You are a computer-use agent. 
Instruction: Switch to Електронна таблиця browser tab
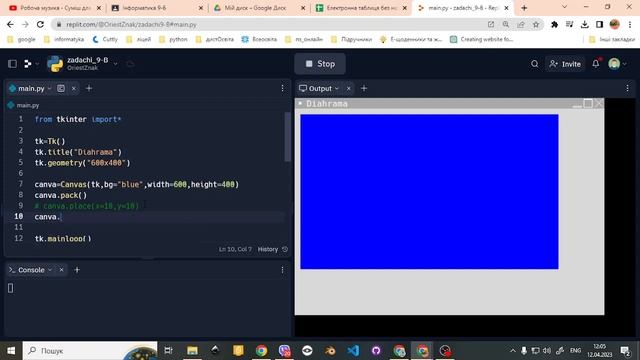(361, 8)
